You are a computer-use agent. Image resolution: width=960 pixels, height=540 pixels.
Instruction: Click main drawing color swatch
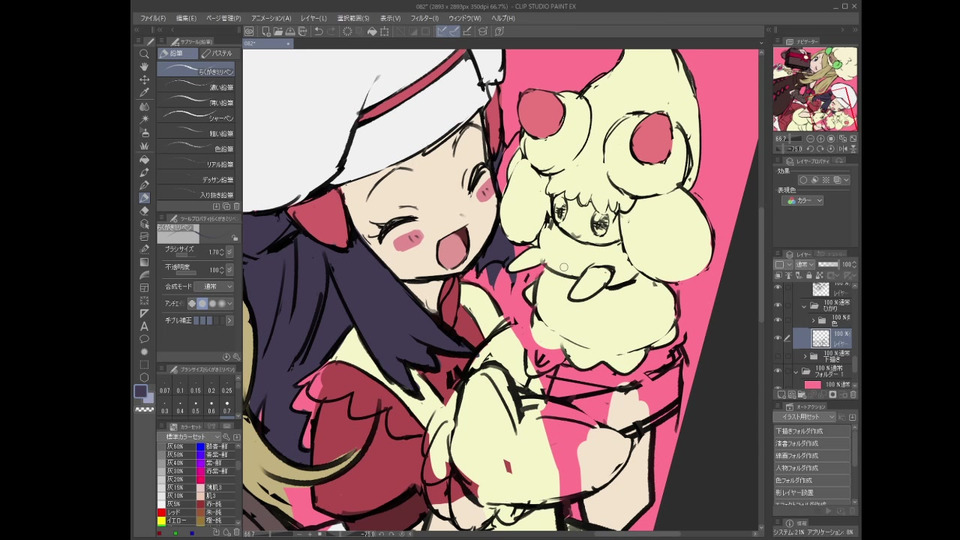141,391
